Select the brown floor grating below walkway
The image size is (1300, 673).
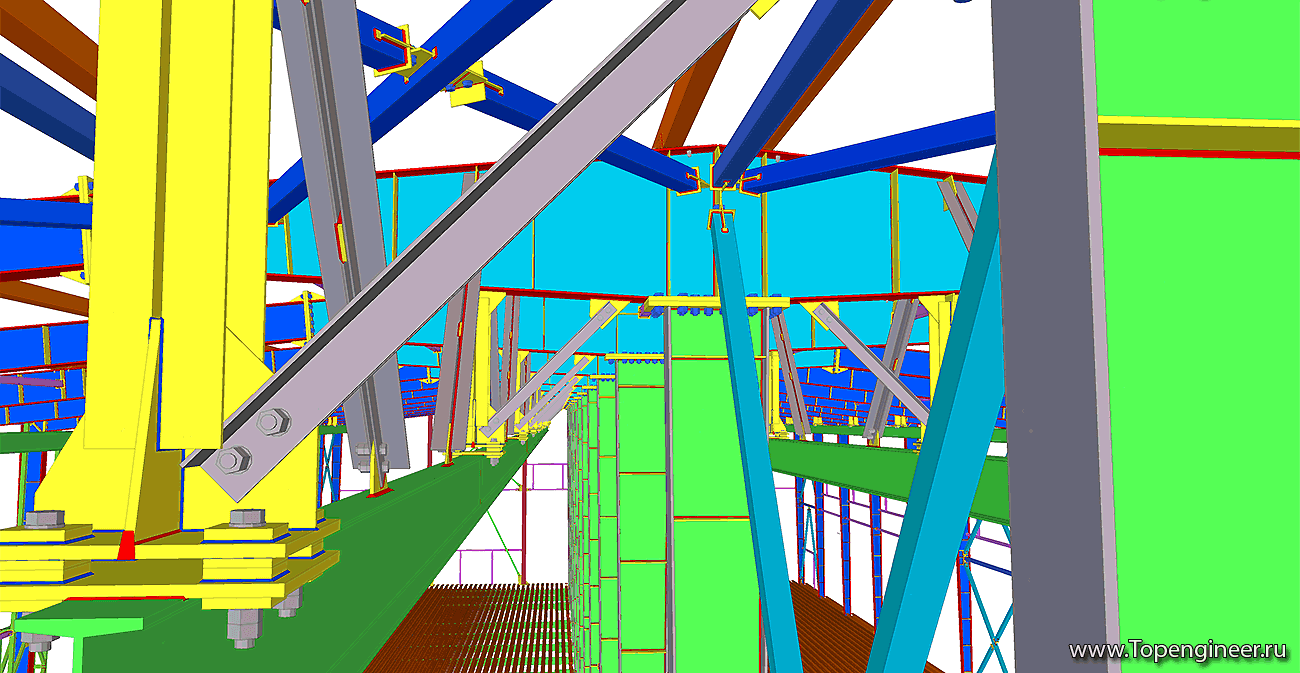470,628
